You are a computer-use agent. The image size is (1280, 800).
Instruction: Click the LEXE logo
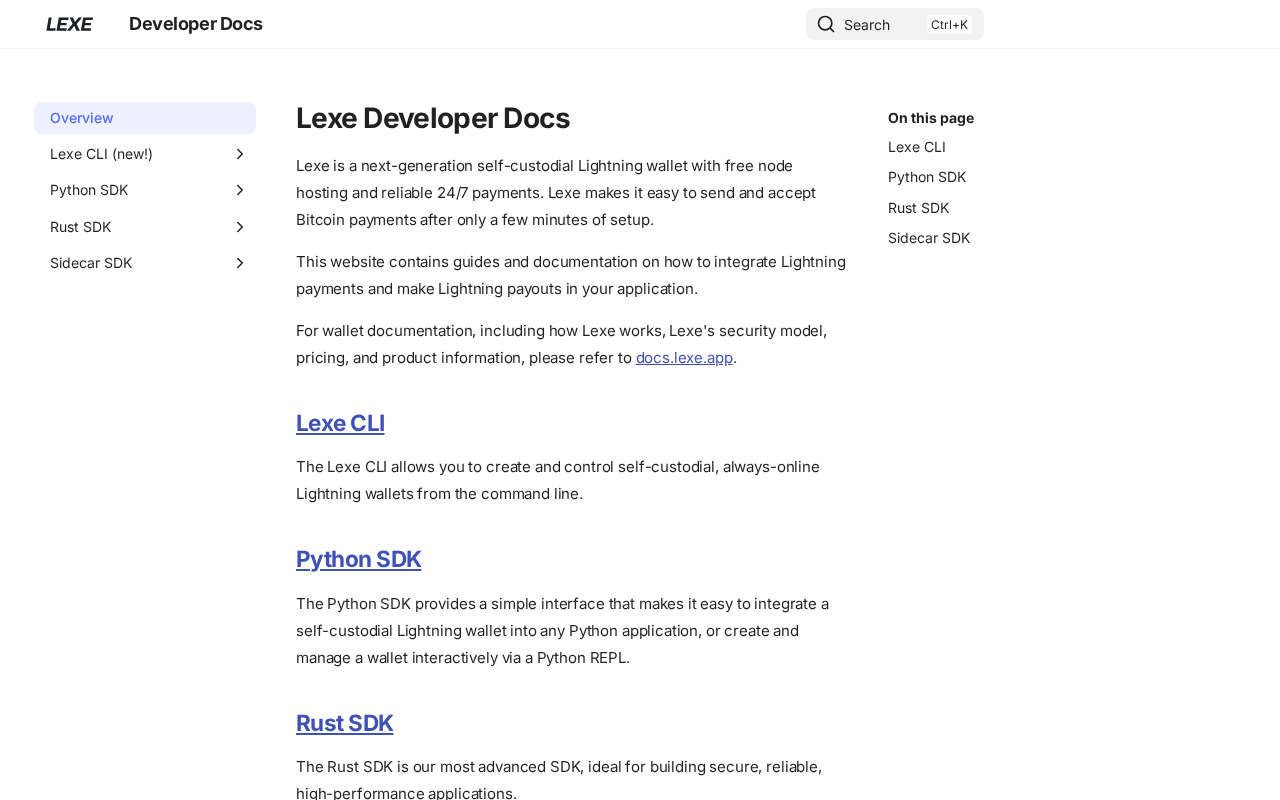[x=69, y=24]
